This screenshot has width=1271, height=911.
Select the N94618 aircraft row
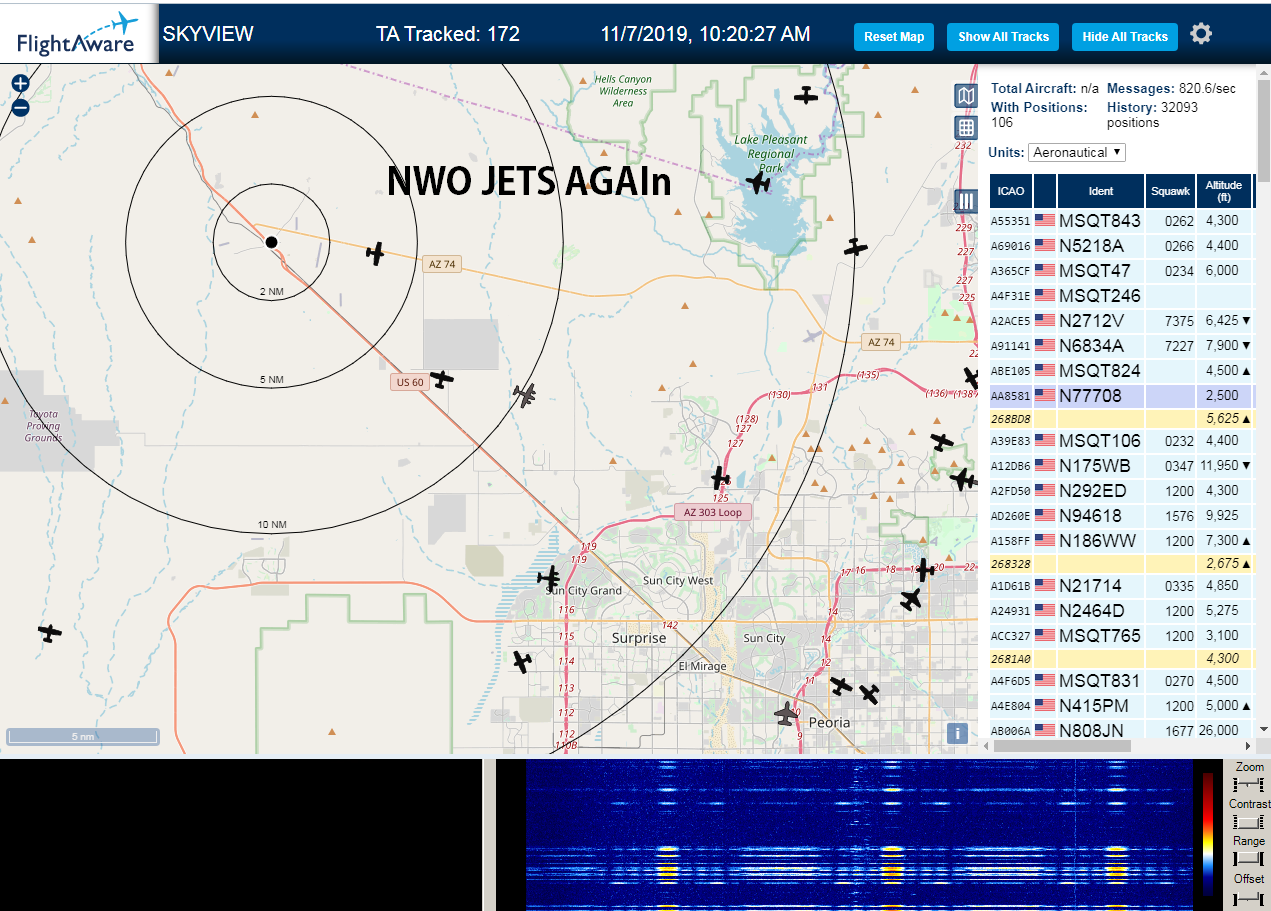coord(1121,515)
